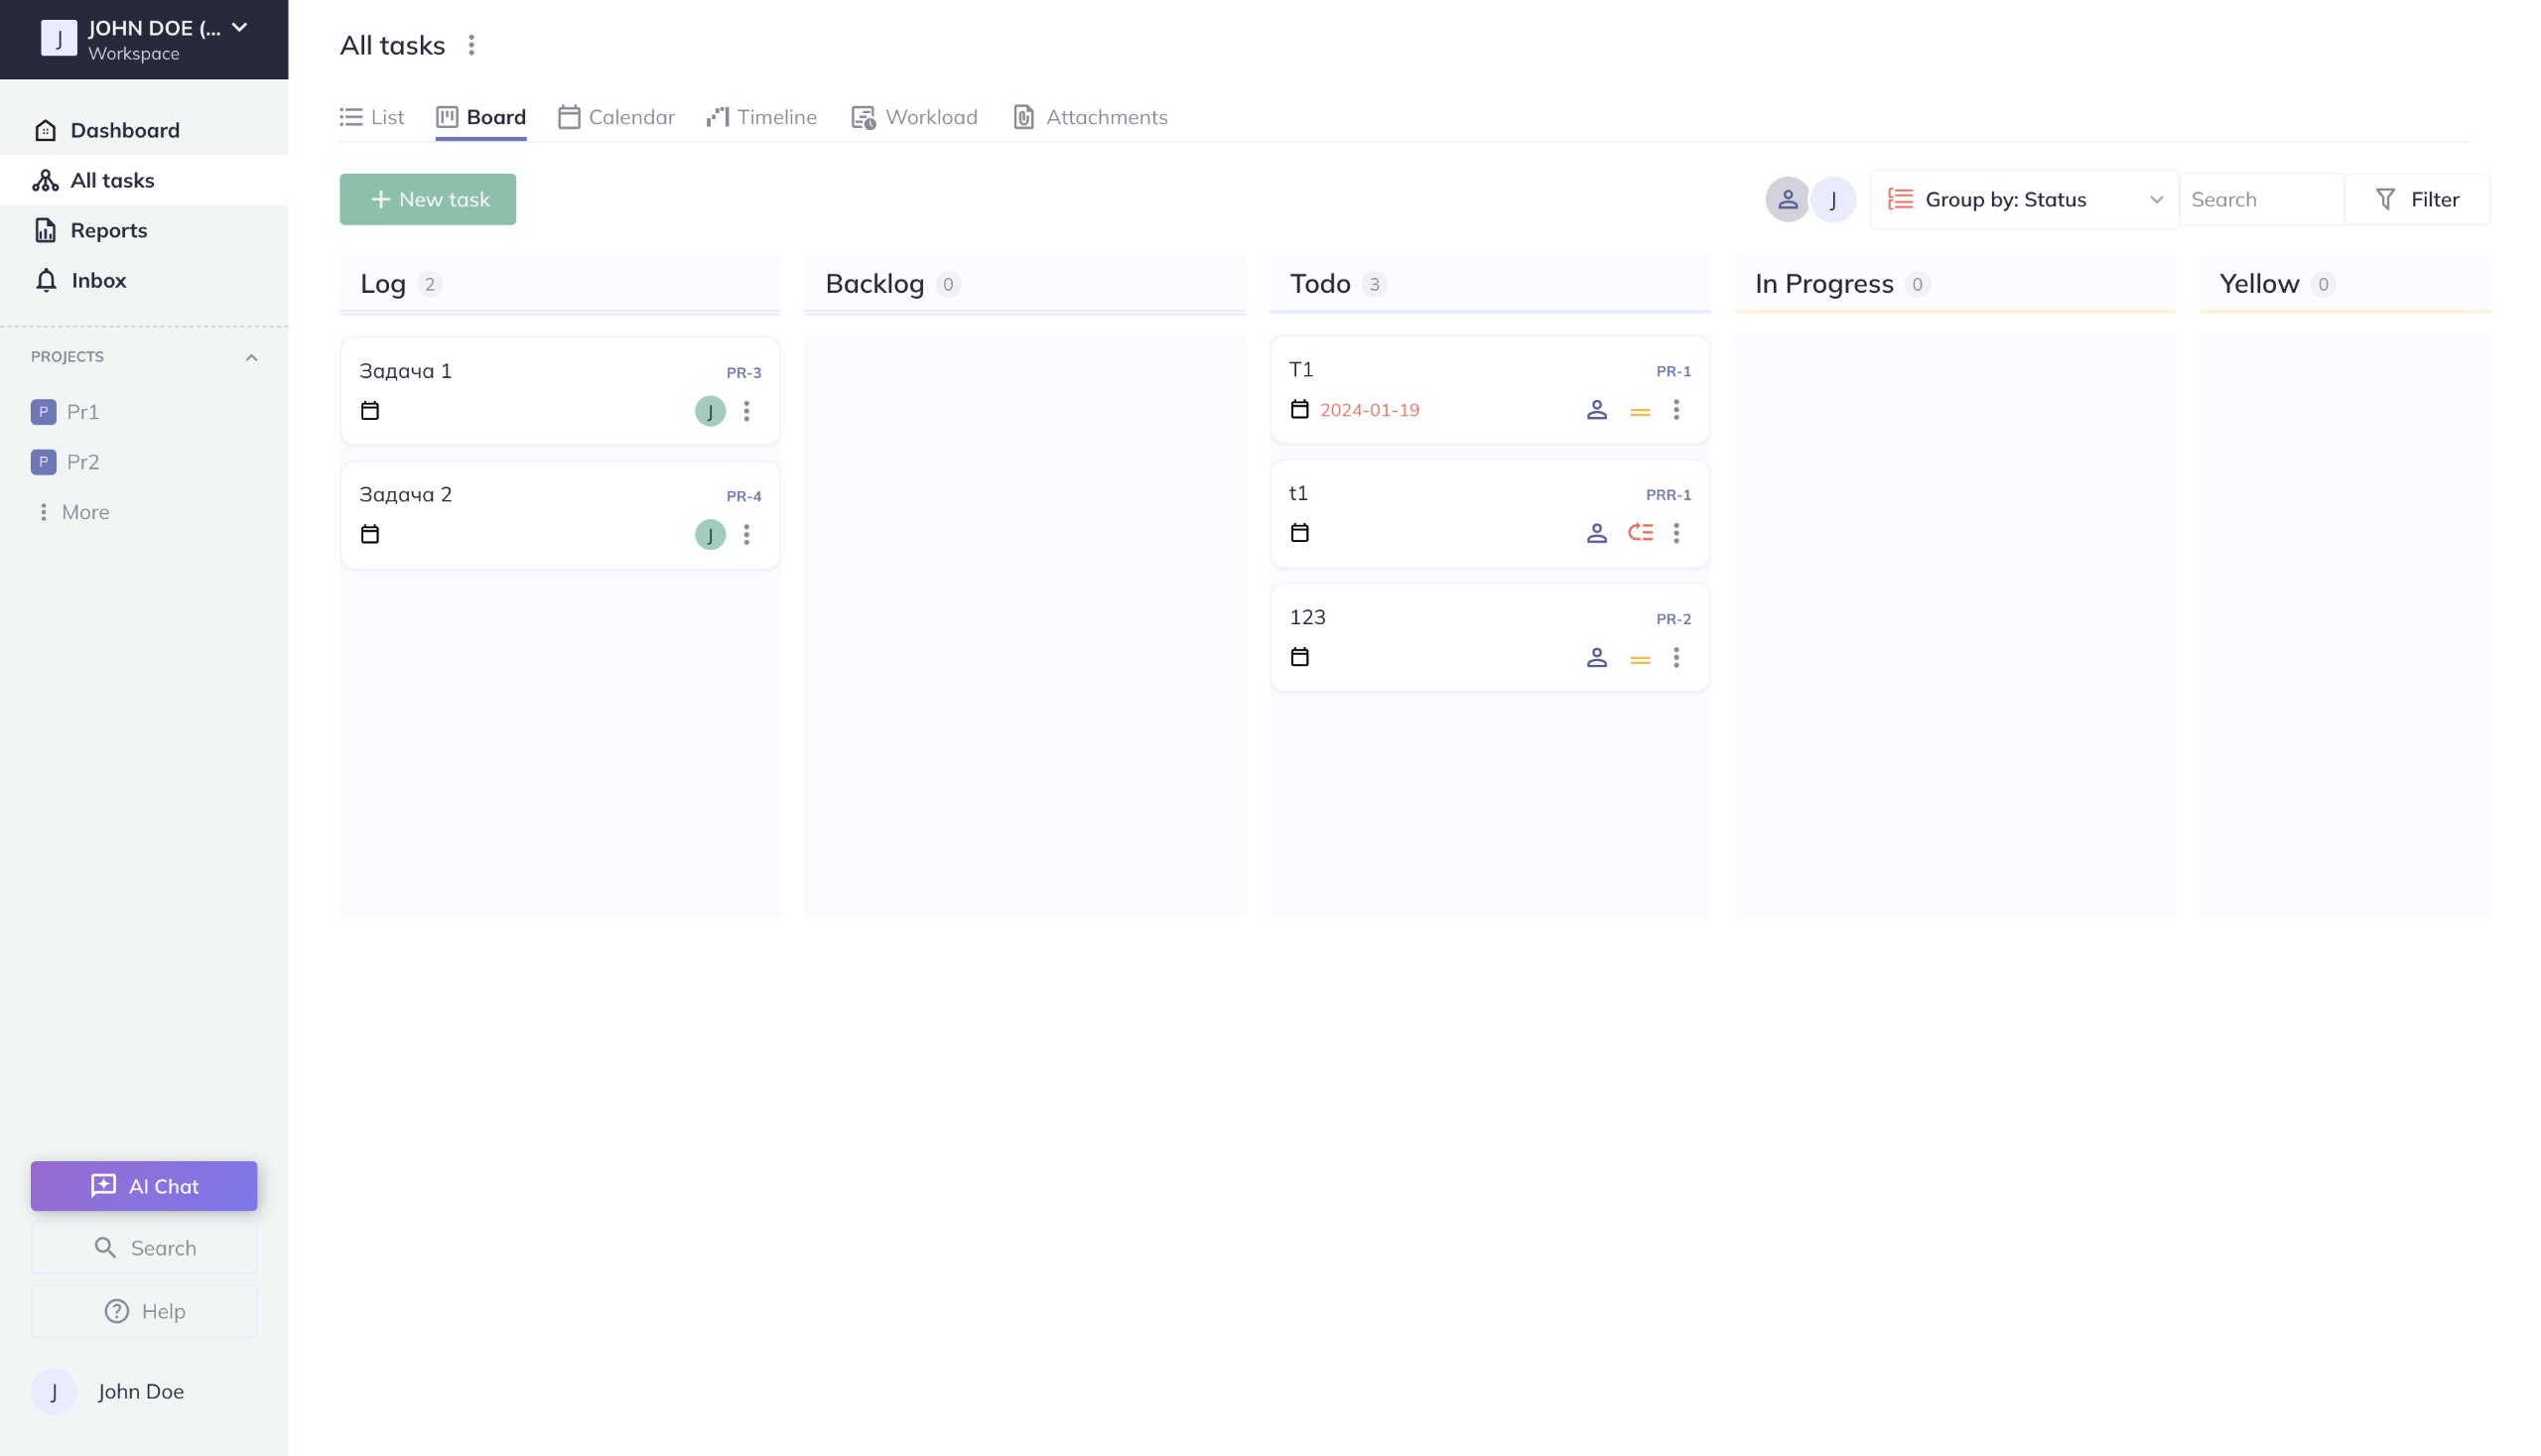
Task: Launch the AI Chat button
Action: point(144,1186)
